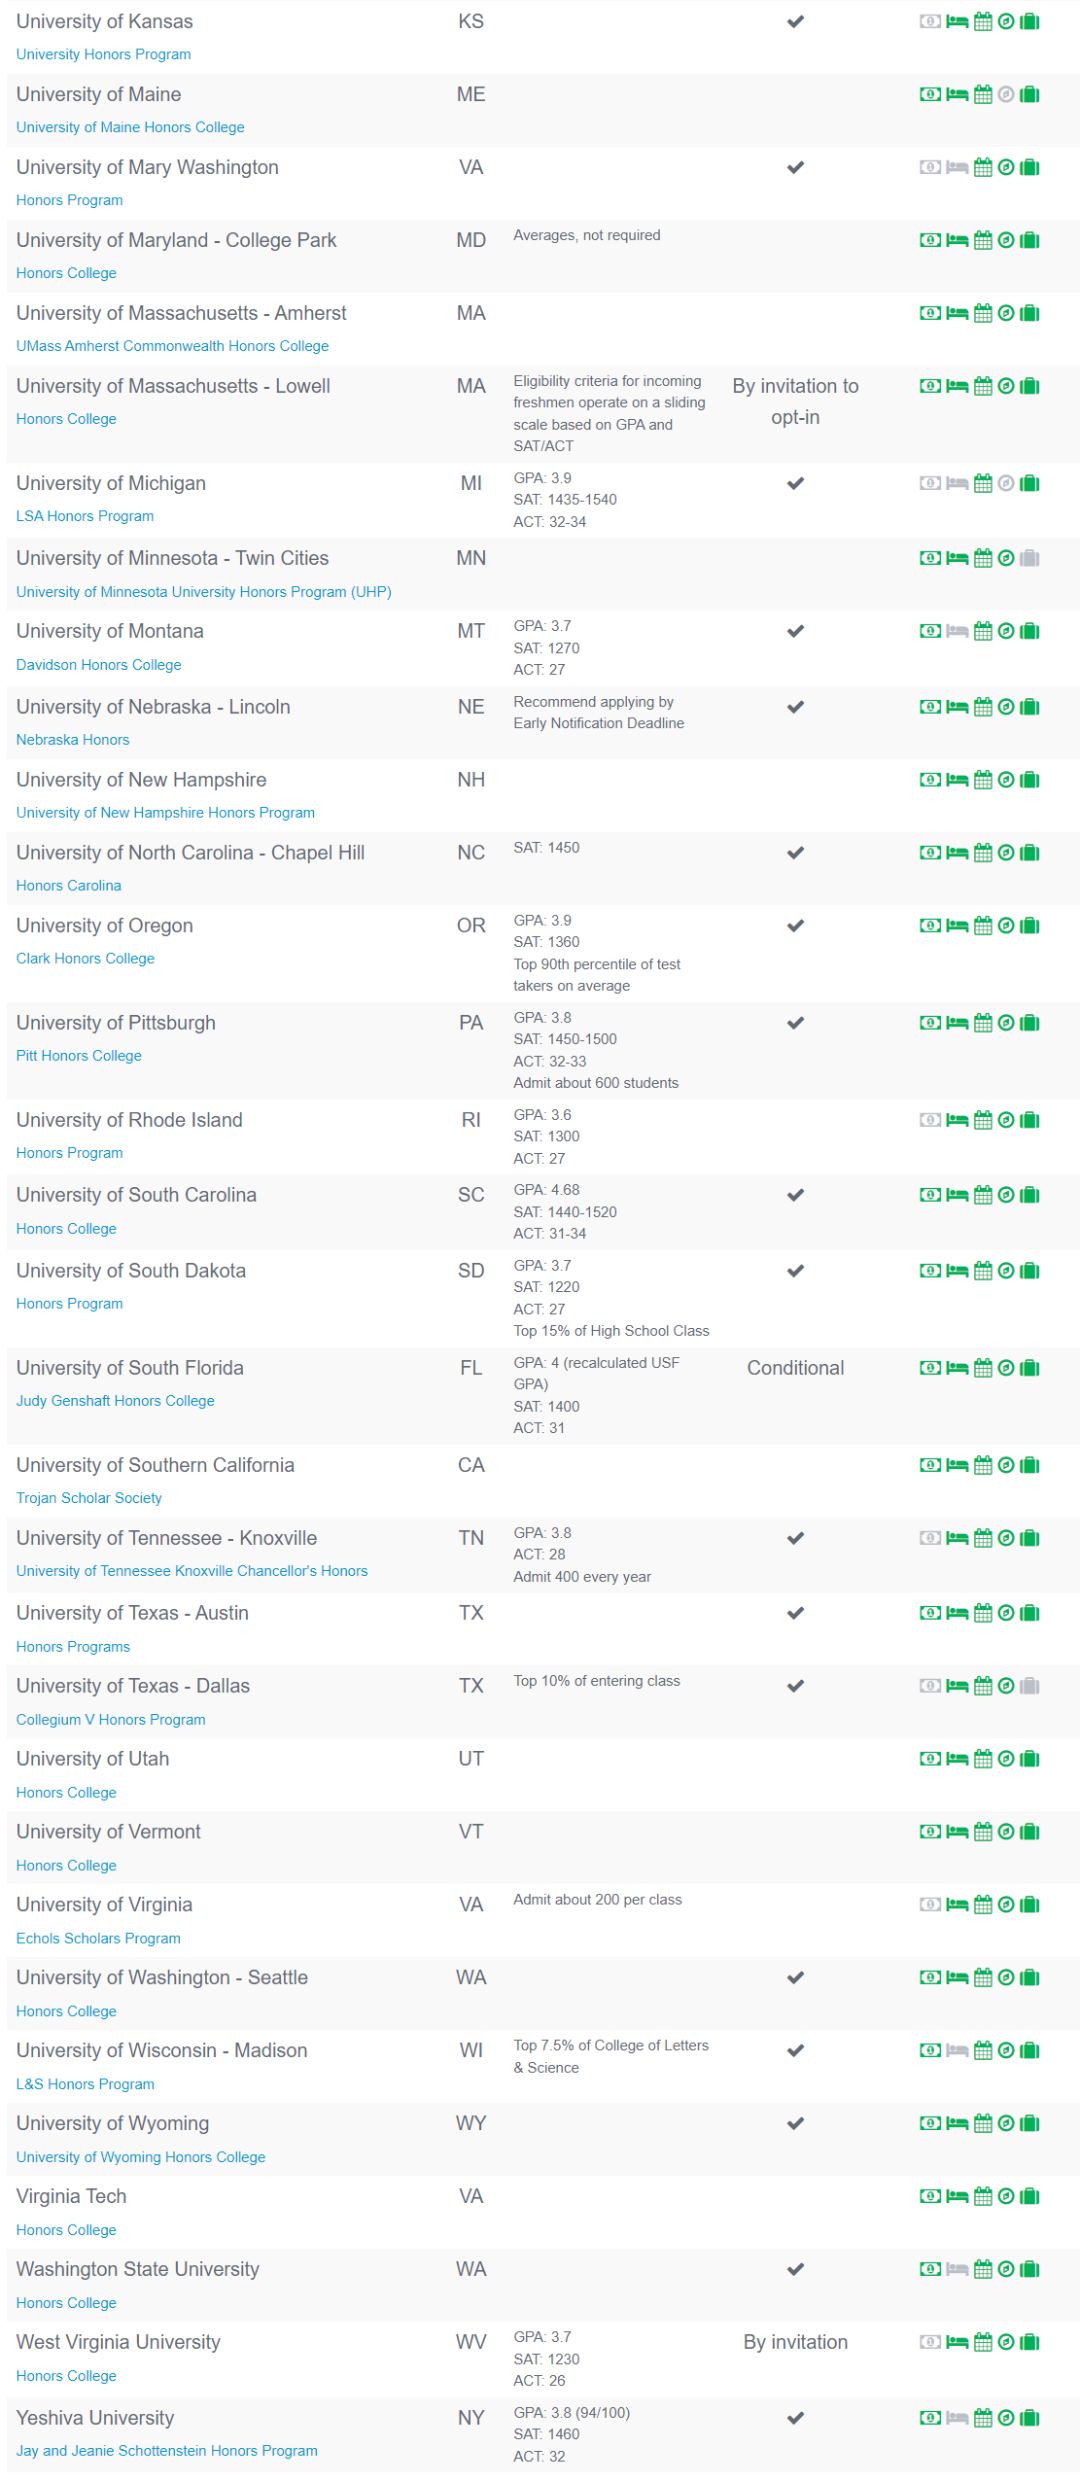
Task: Open the Trojan Scholar Society link
Action: click(x=89, y=1498)
